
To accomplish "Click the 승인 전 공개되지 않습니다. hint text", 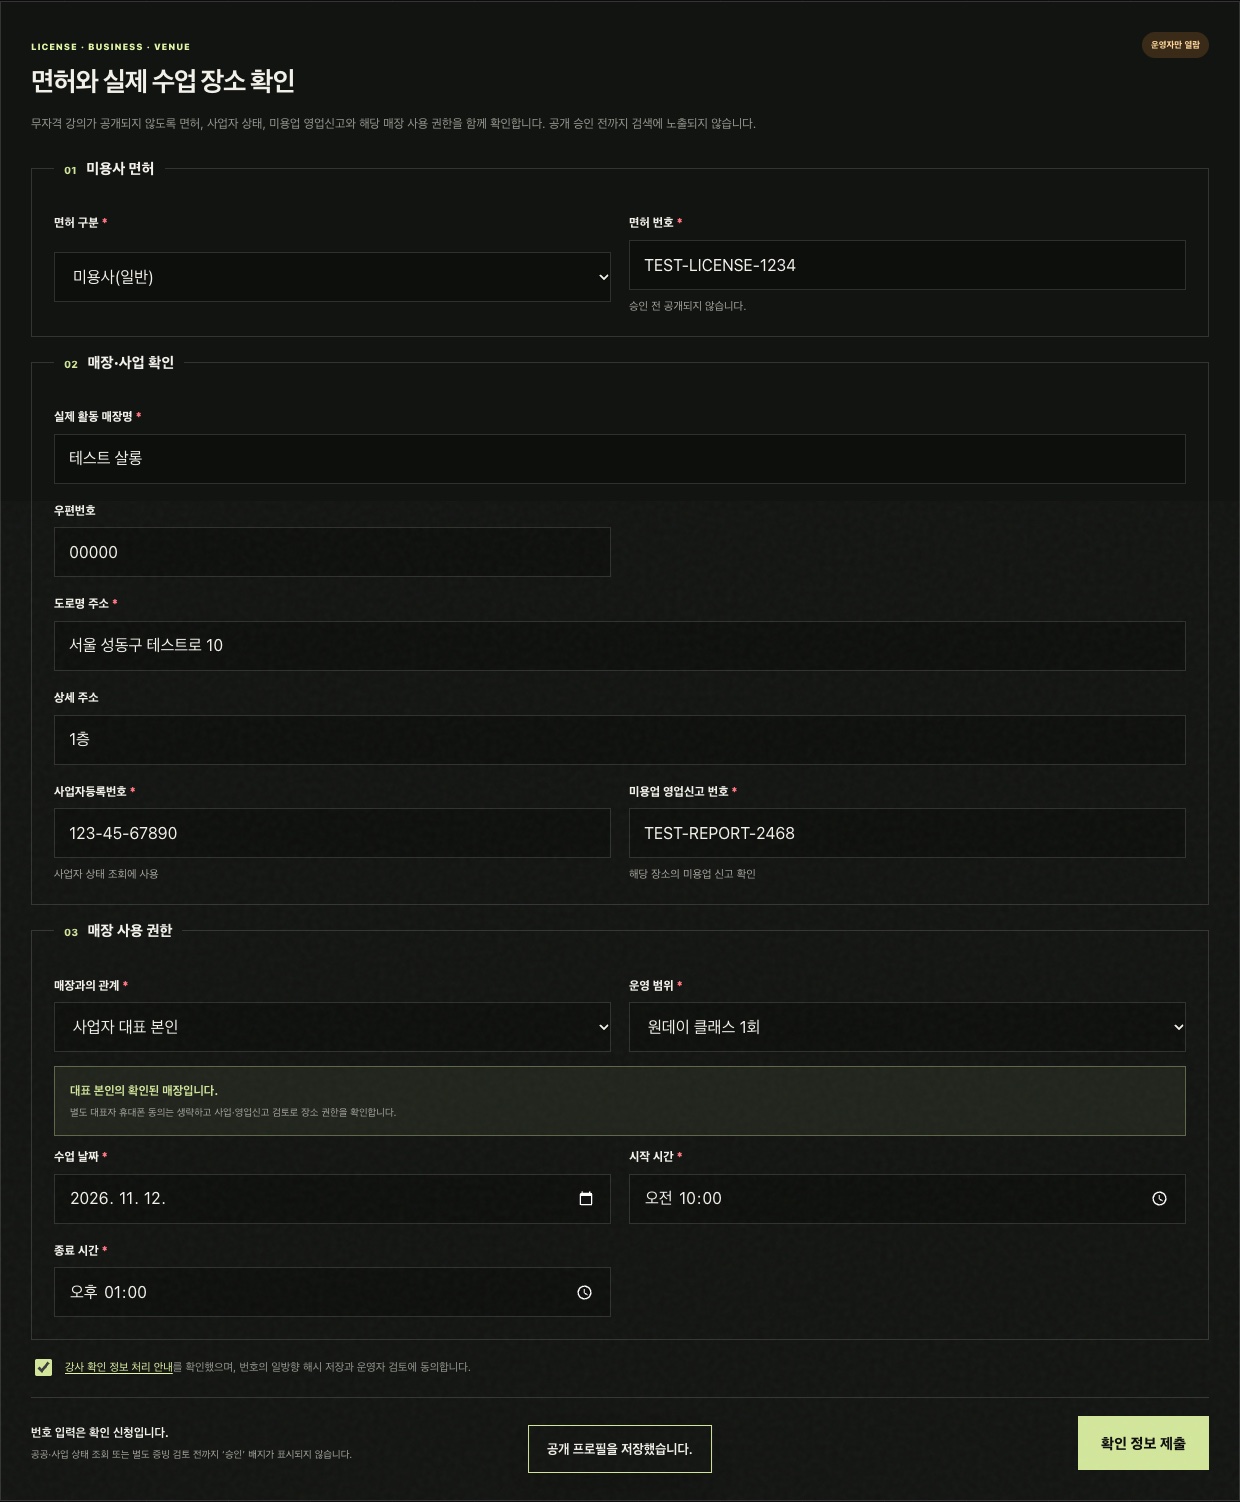I will tap(687, 306).
